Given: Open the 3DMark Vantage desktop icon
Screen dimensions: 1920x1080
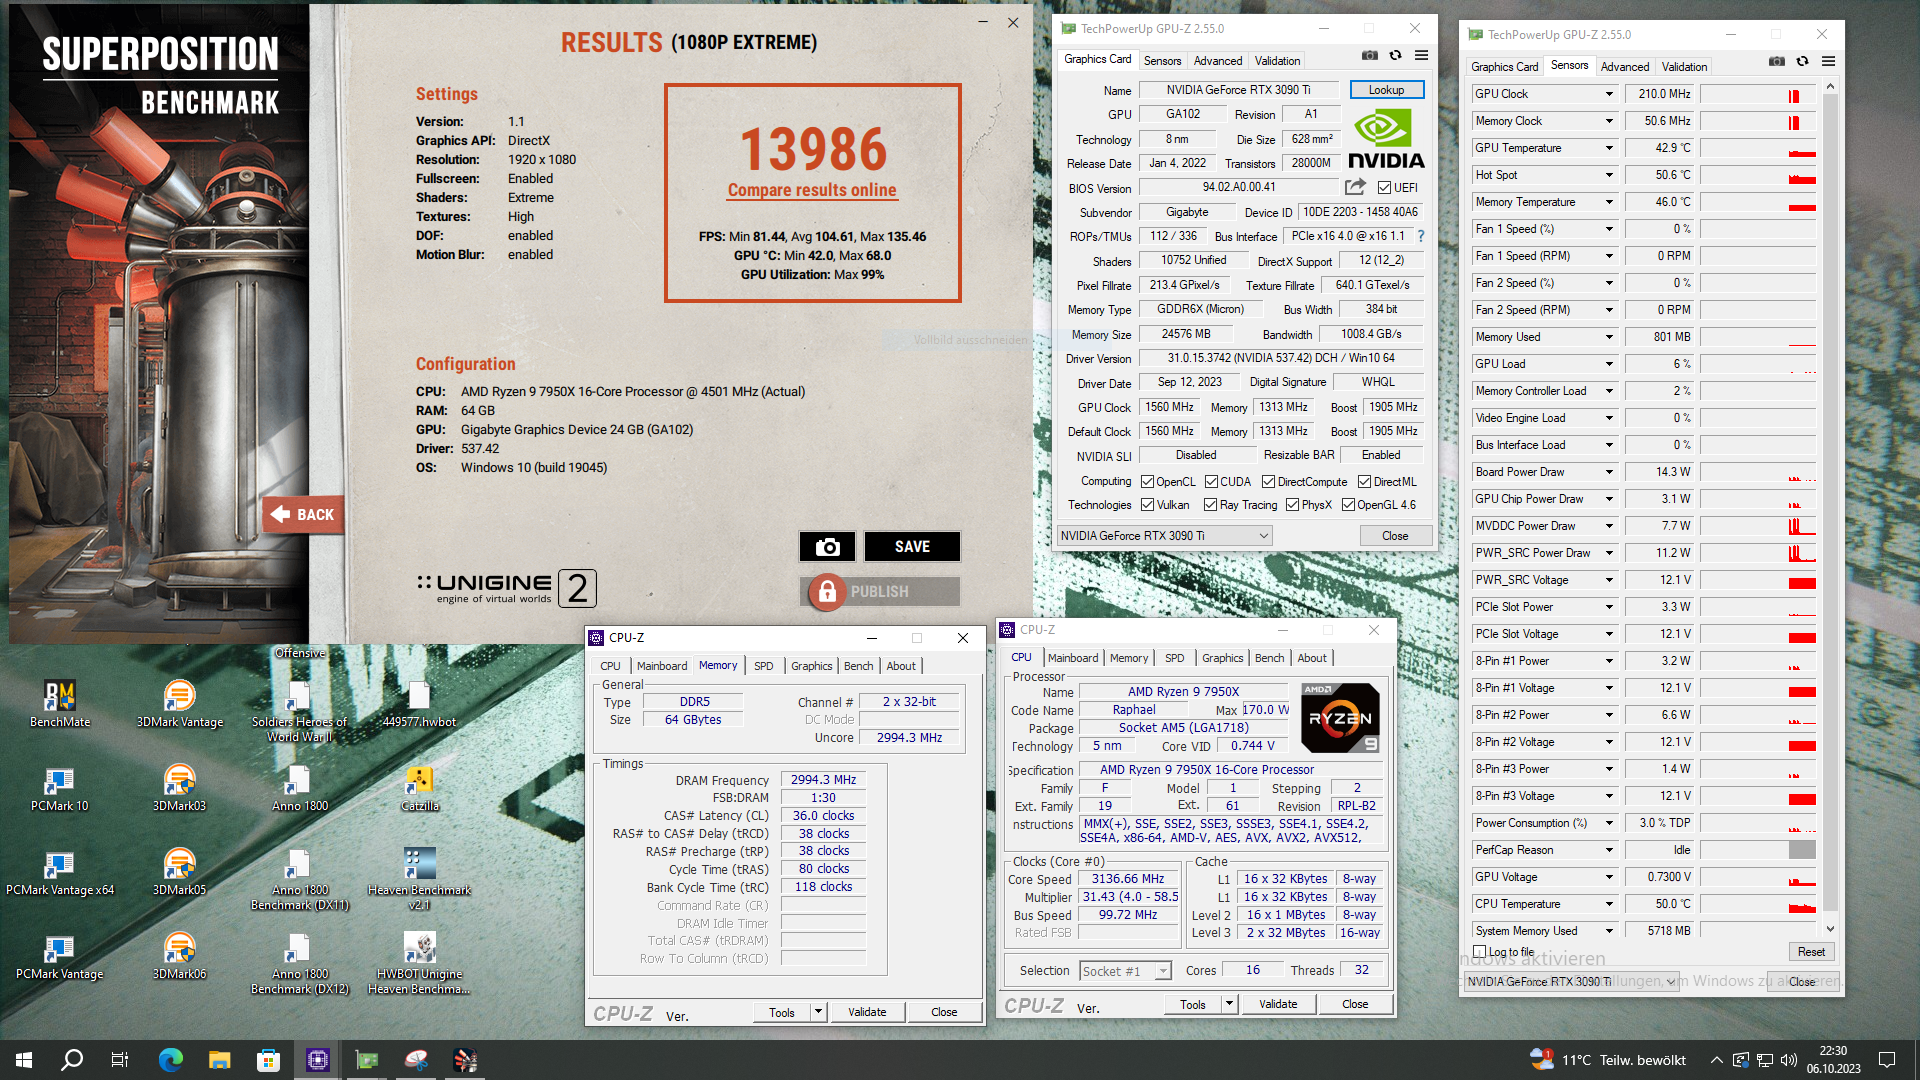Looking at the screenshot, I should tap(180, 703).
